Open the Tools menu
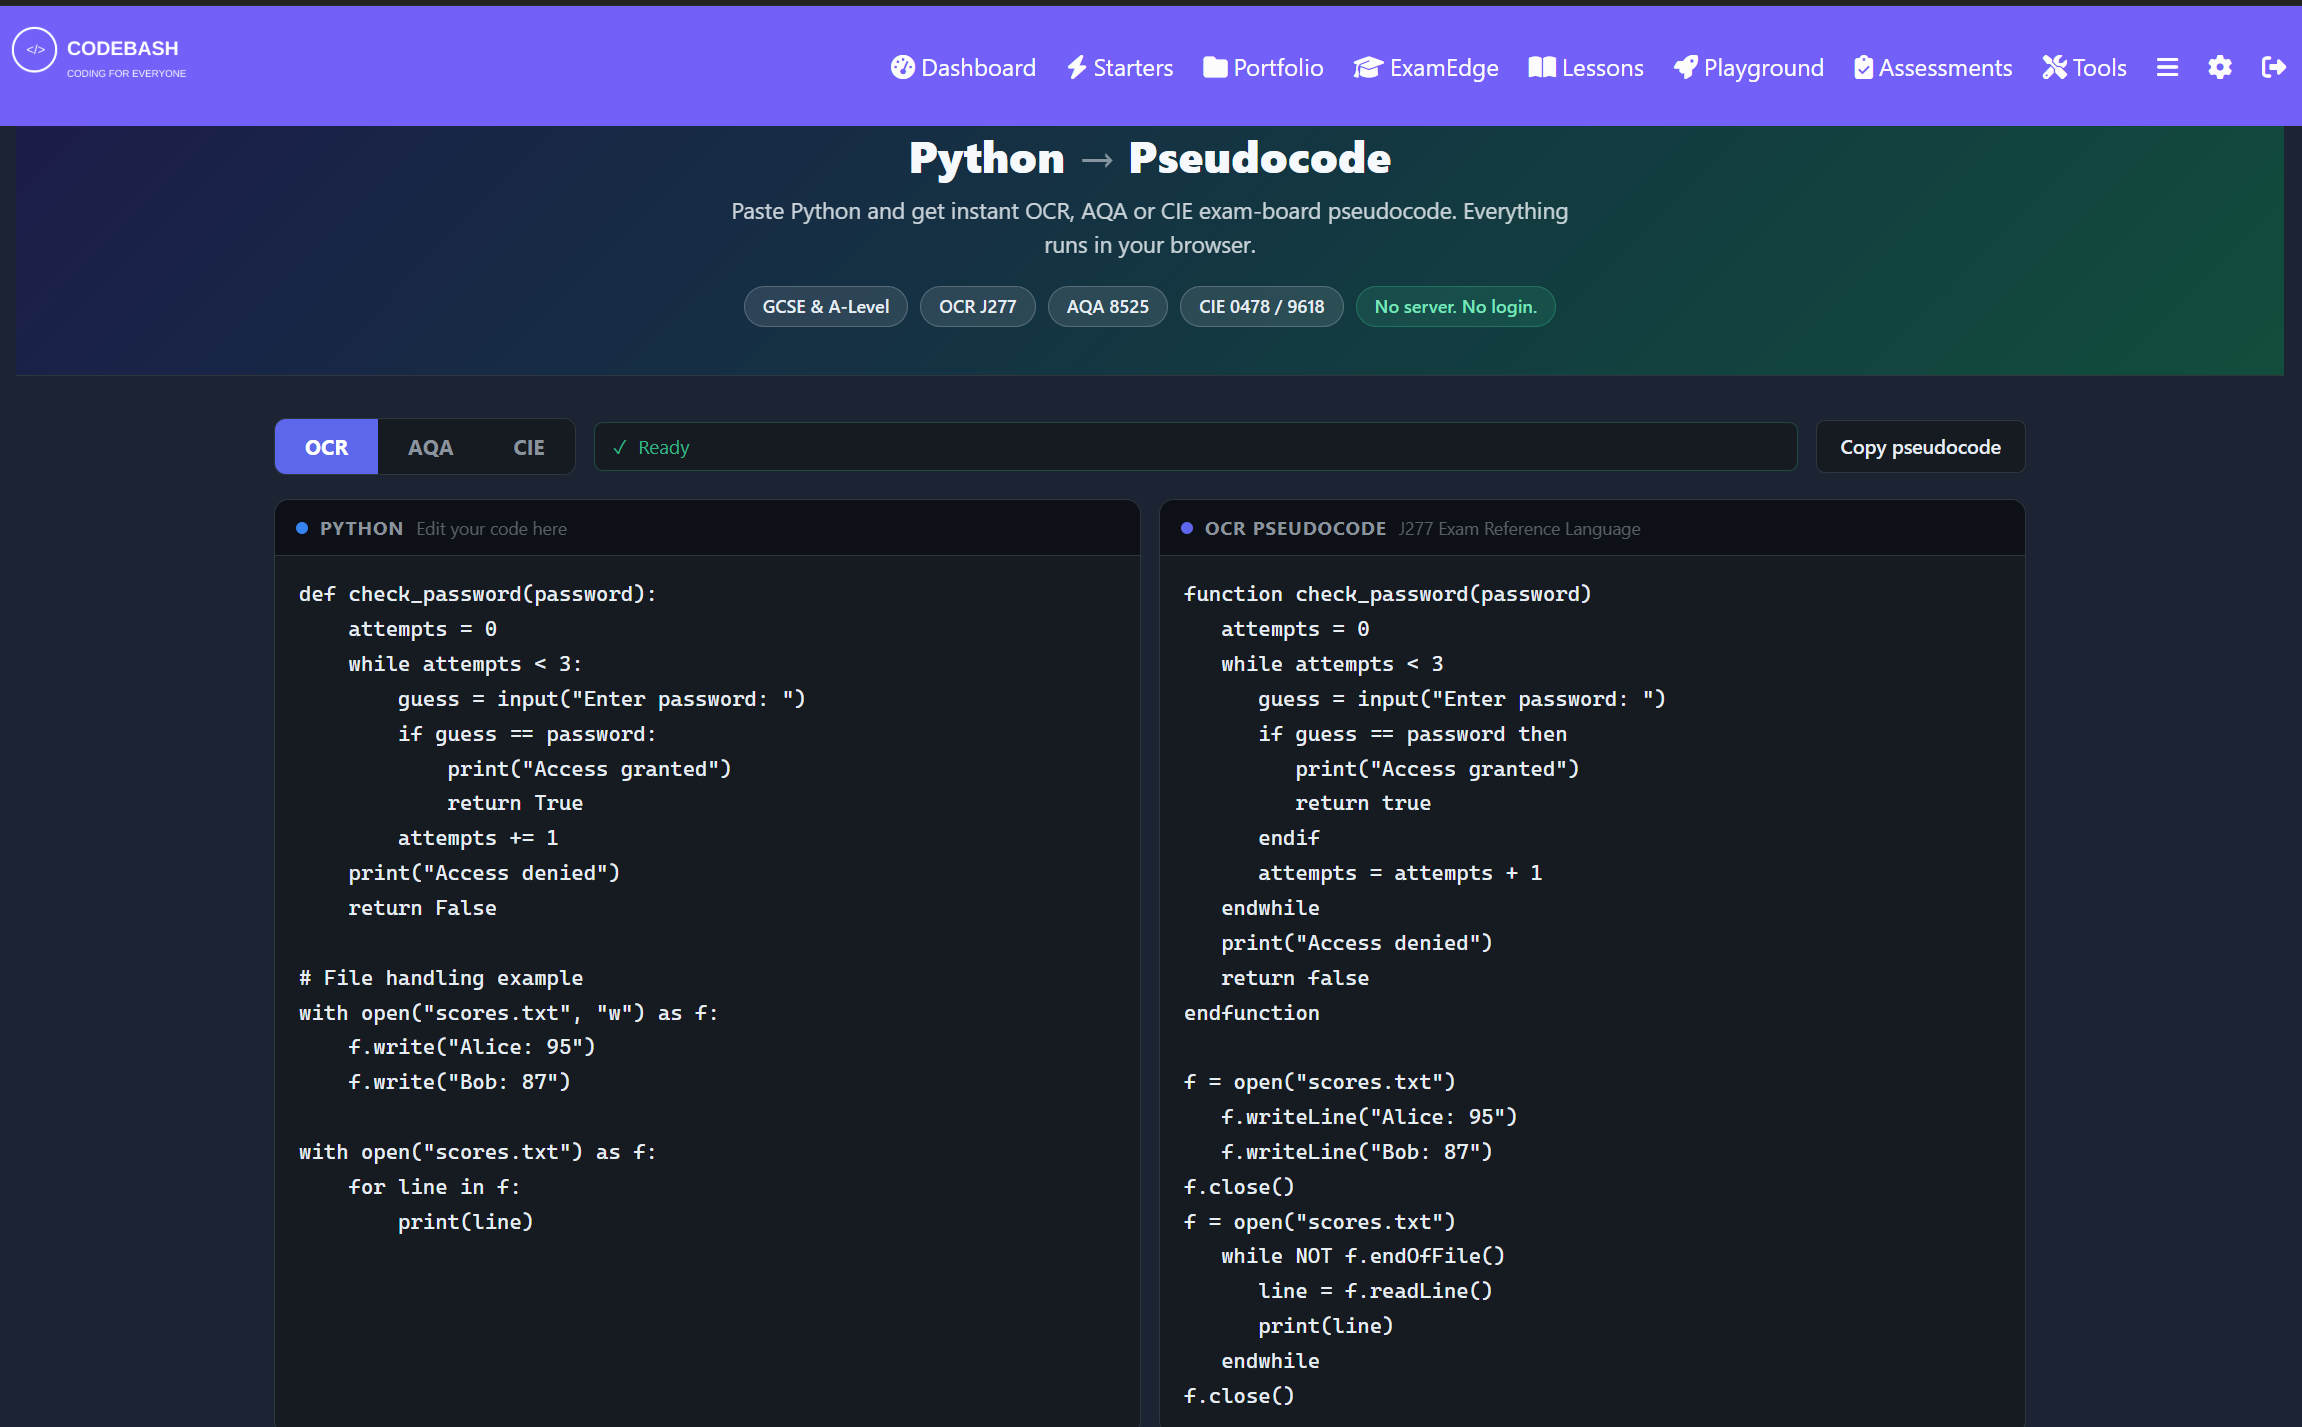 point(2084,67)
